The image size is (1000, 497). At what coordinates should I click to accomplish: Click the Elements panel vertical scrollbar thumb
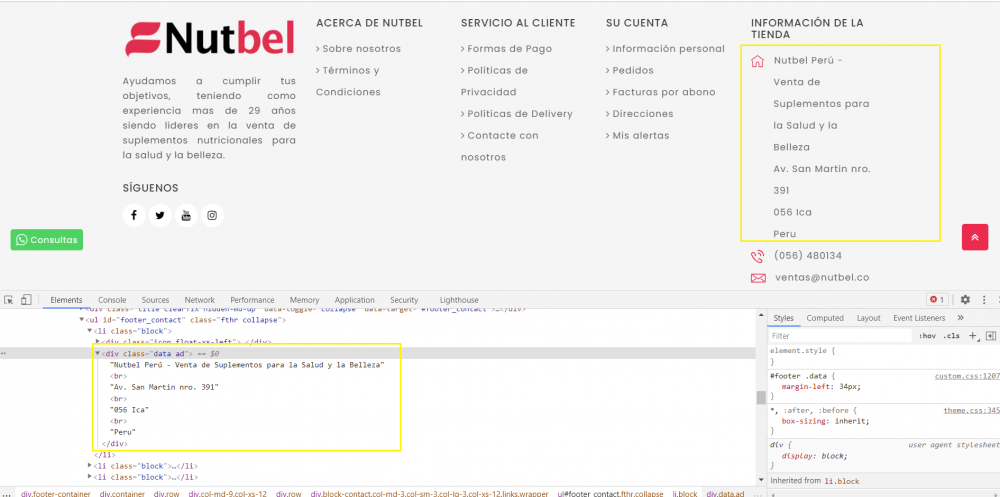click(760, 397)
